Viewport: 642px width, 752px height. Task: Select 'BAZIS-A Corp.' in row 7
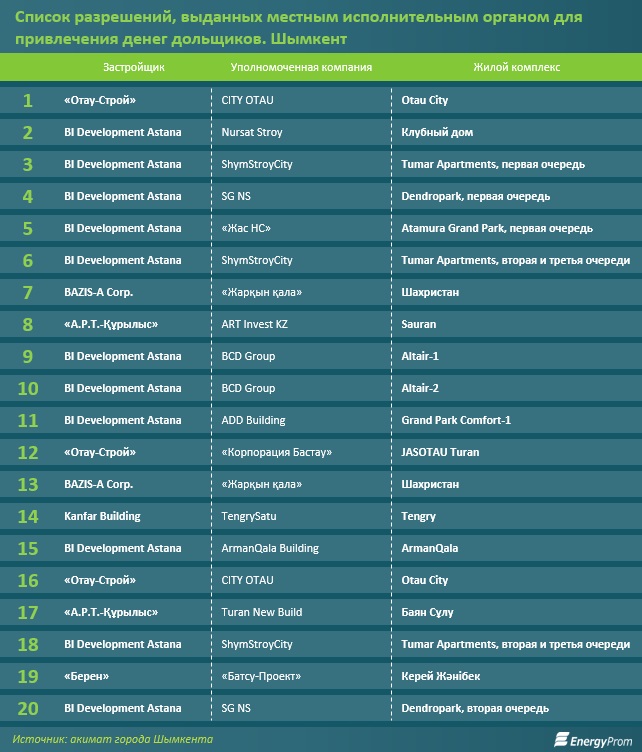(98, 292)
